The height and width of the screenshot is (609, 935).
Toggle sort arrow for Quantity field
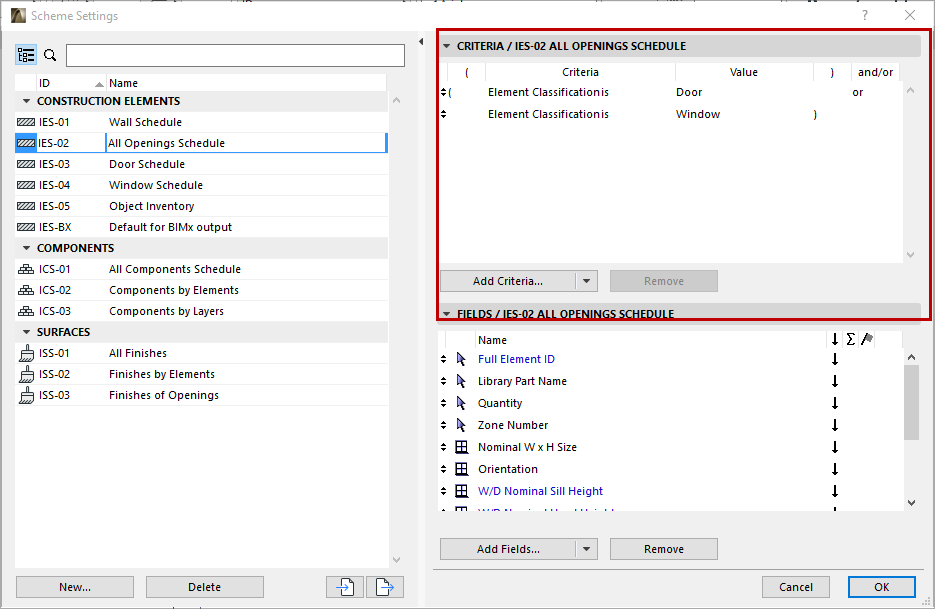(835, 403)
